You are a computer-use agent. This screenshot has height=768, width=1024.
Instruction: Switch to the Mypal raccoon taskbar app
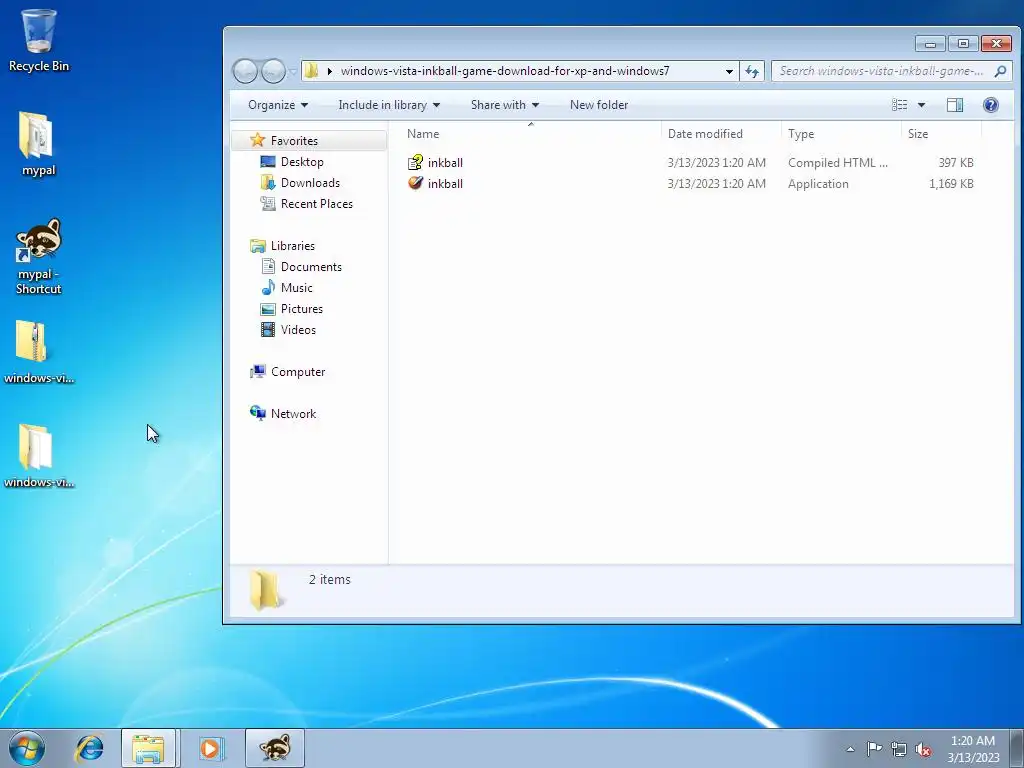[274, 748]
